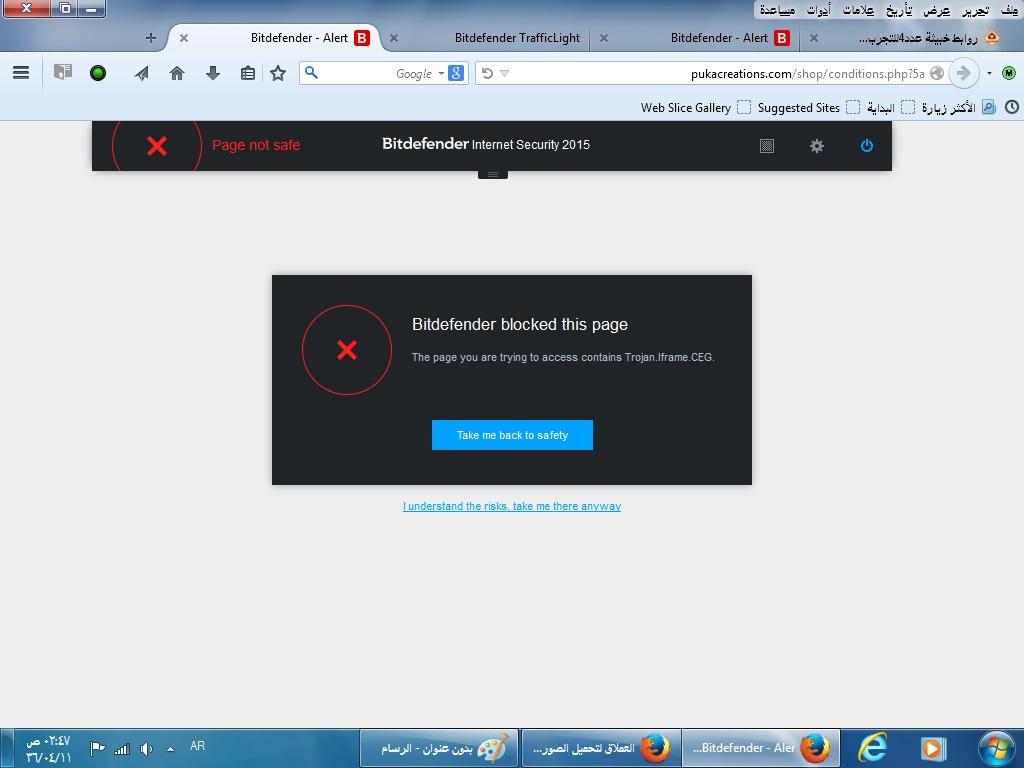1024x768 pixels.
Task: Click the AR language indicator
Action: (197, 746)
